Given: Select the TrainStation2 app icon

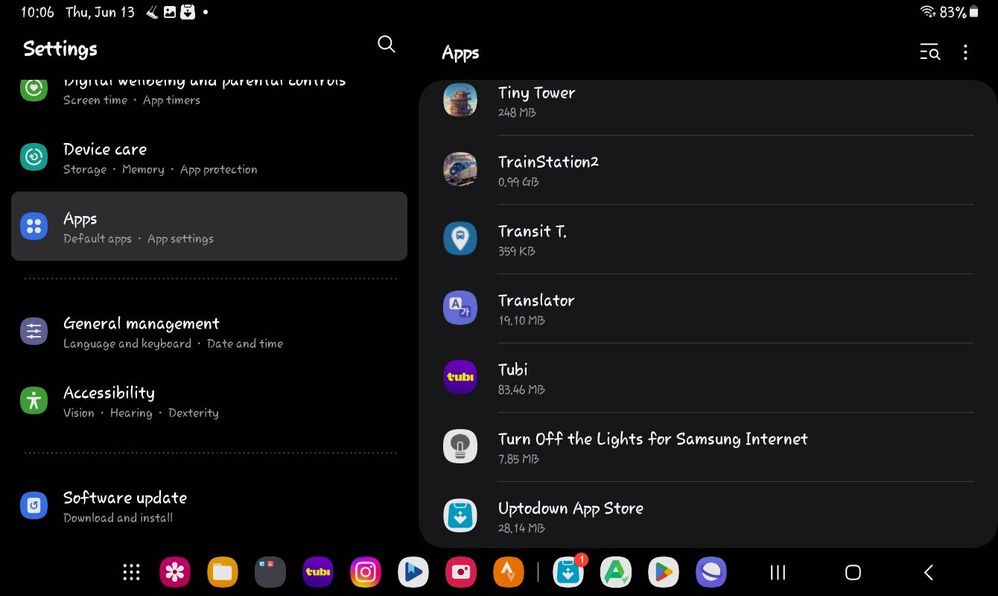Looking at the screenshot, I should tap(460, 169).
